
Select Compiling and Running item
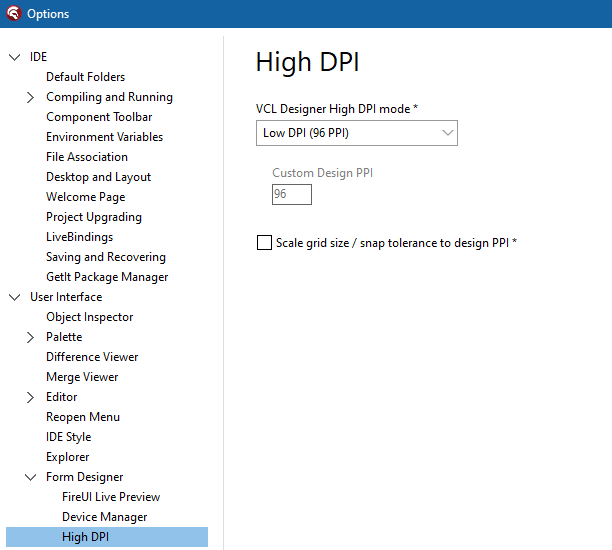click(109, 97)
